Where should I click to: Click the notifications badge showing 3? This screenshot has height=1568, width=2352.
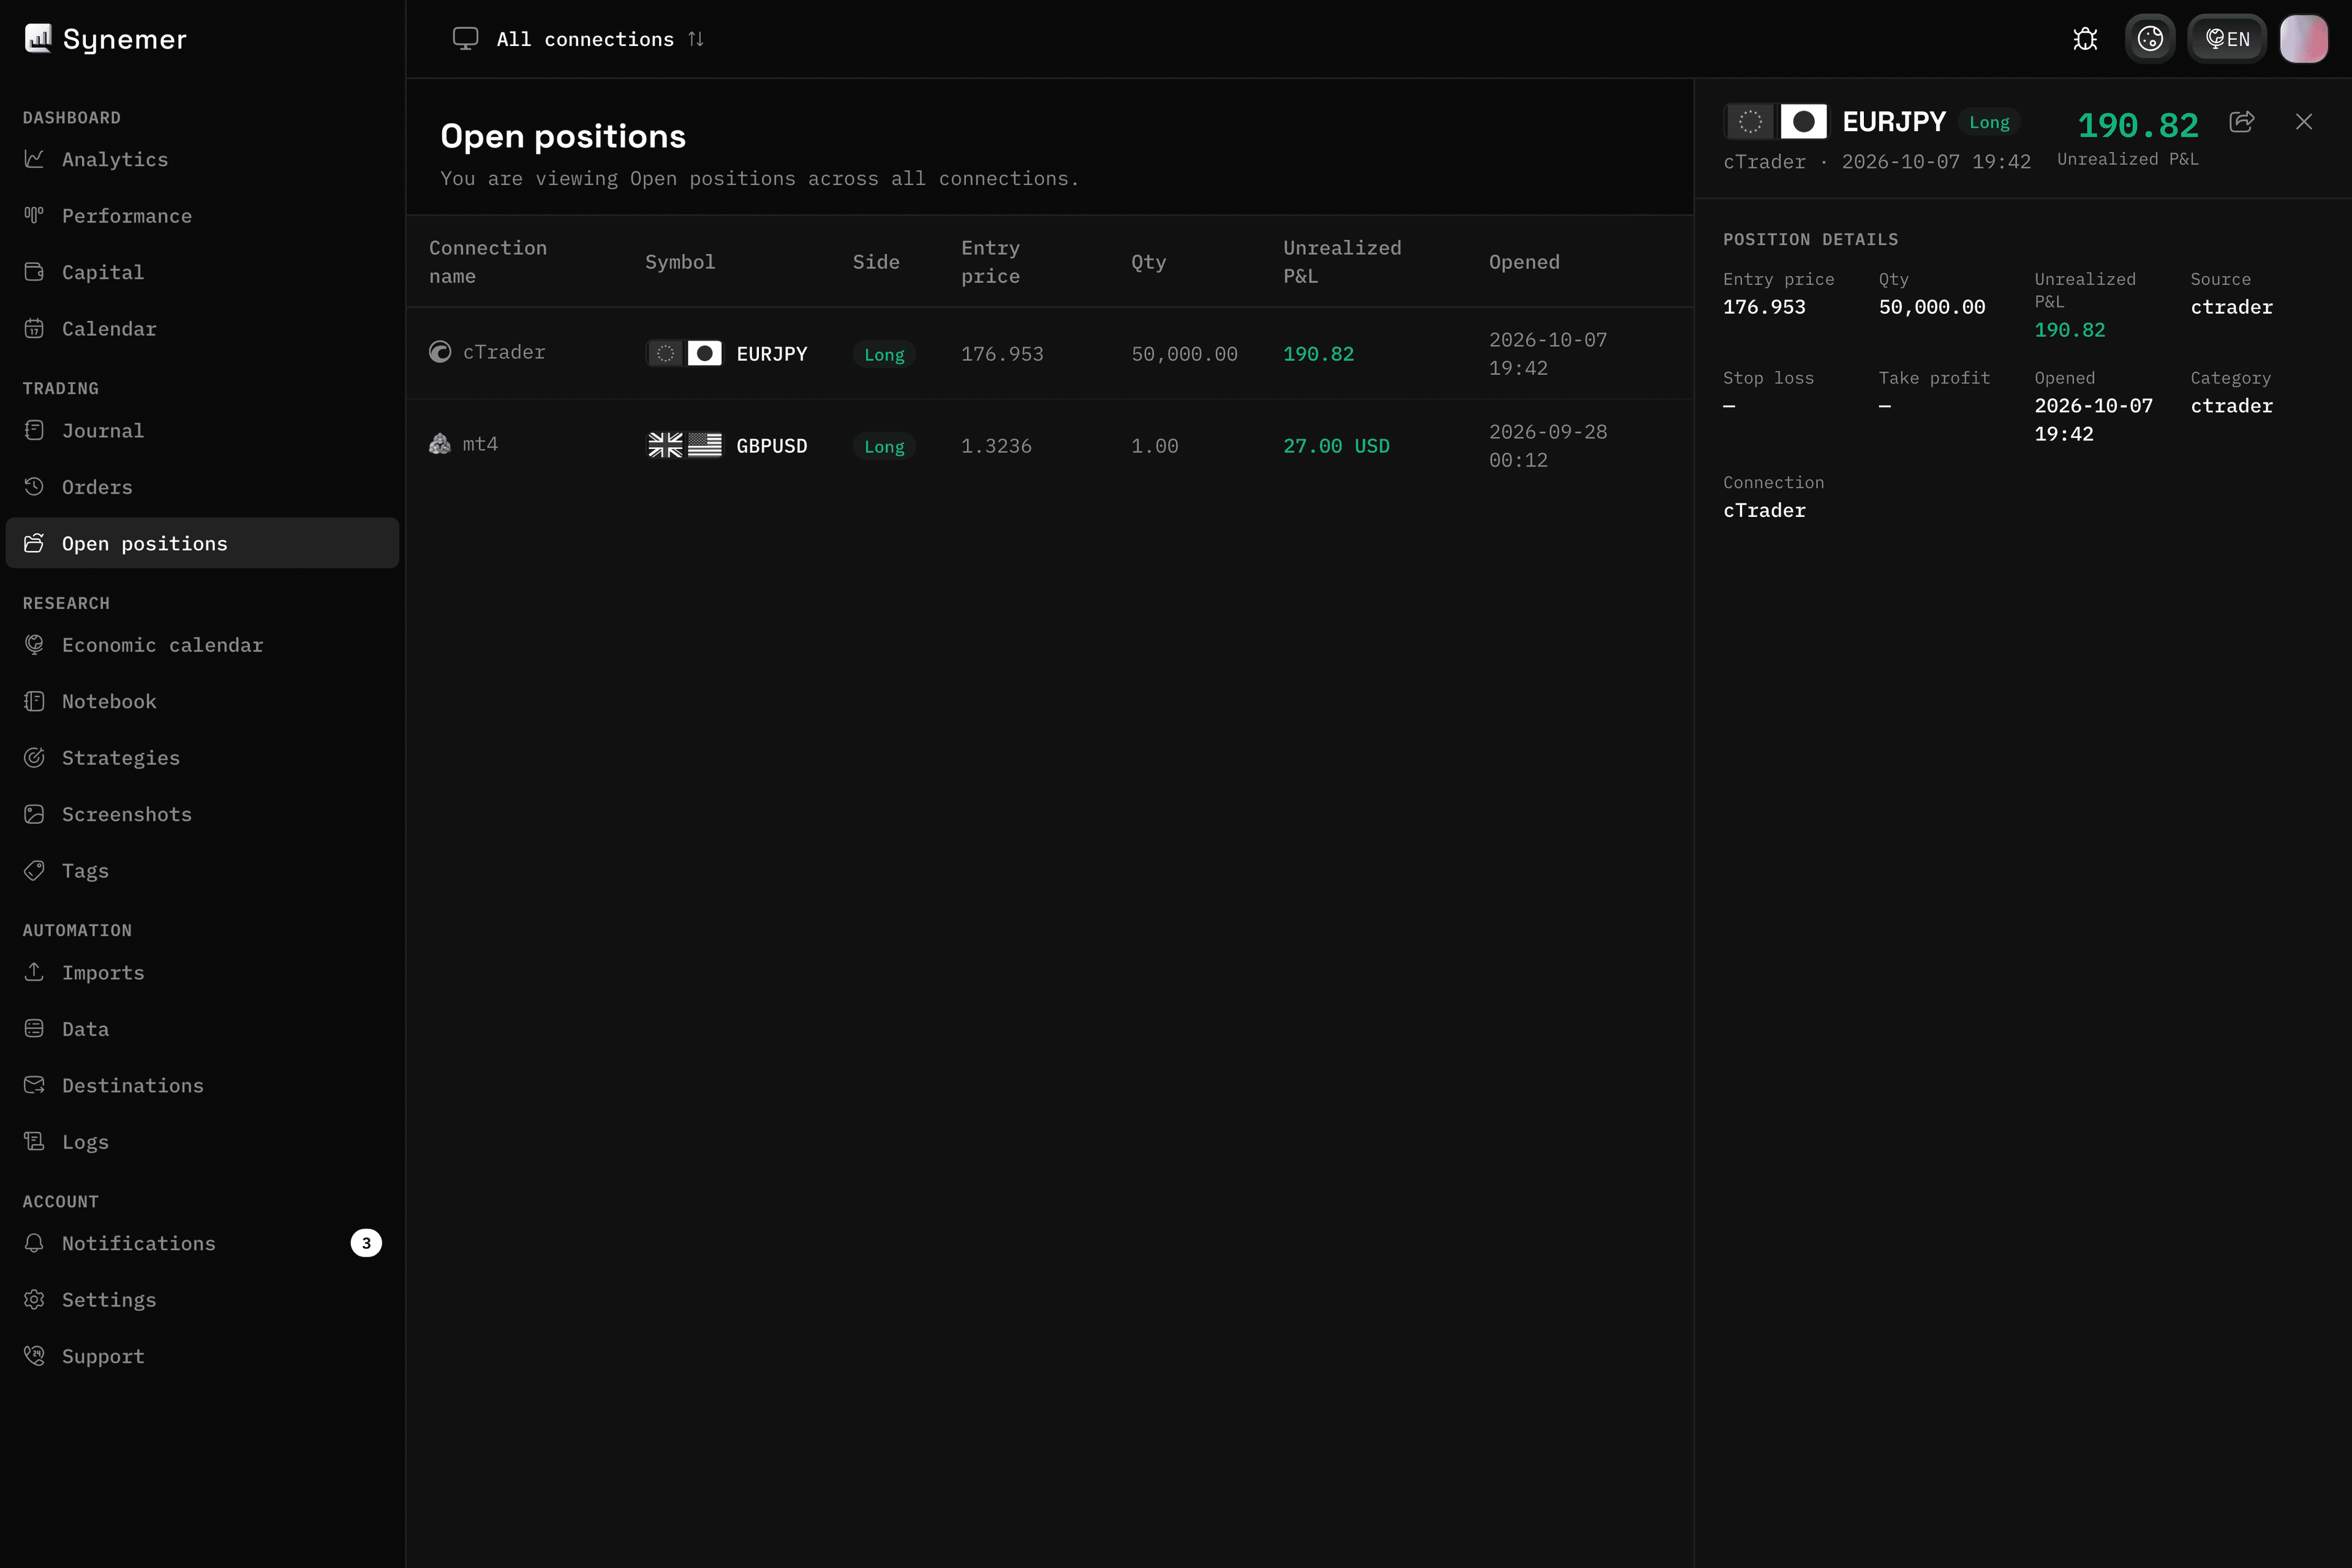[x=366, y=1243]
